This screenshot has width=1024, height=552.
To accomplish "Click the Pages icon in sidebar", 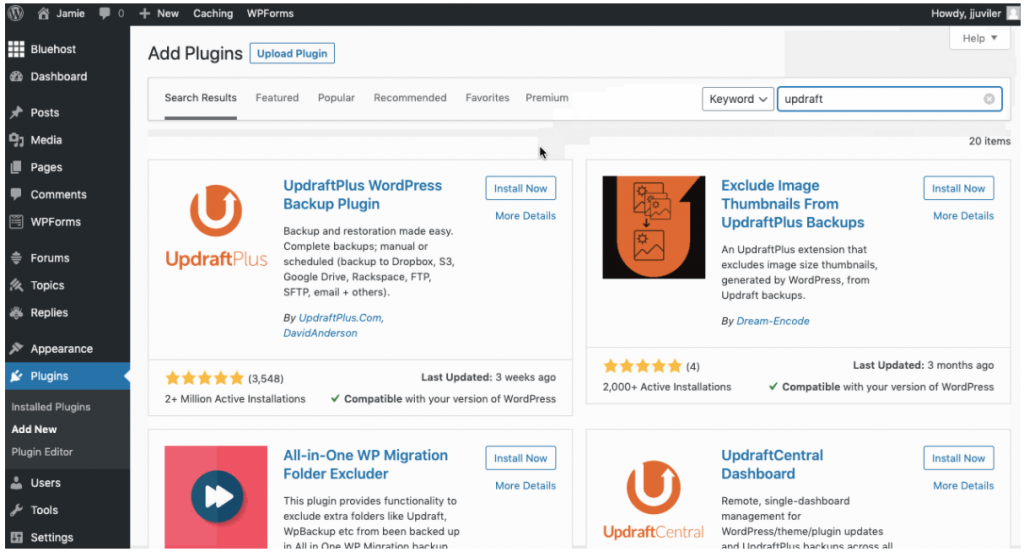I will click(x=16, y=167).
